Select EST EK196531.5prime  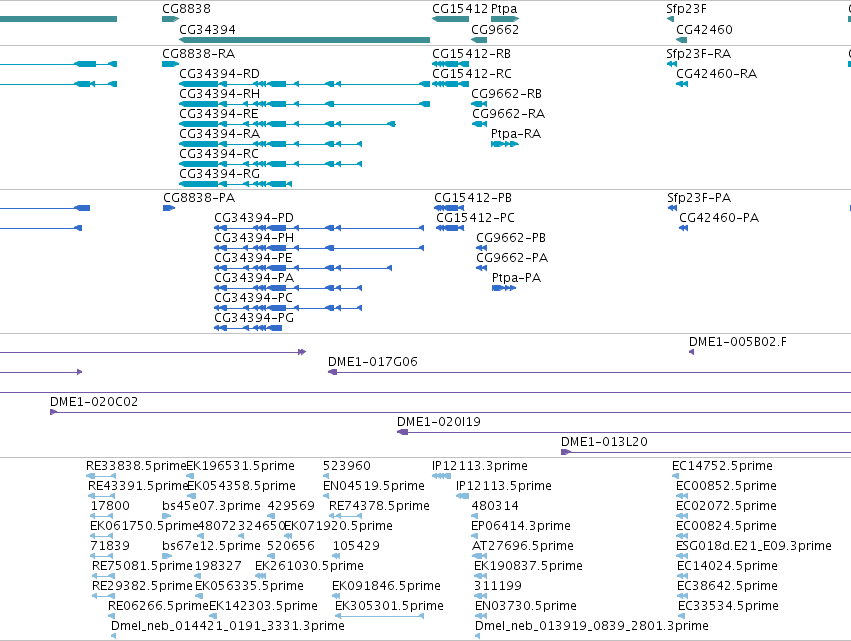pos(240,466)
